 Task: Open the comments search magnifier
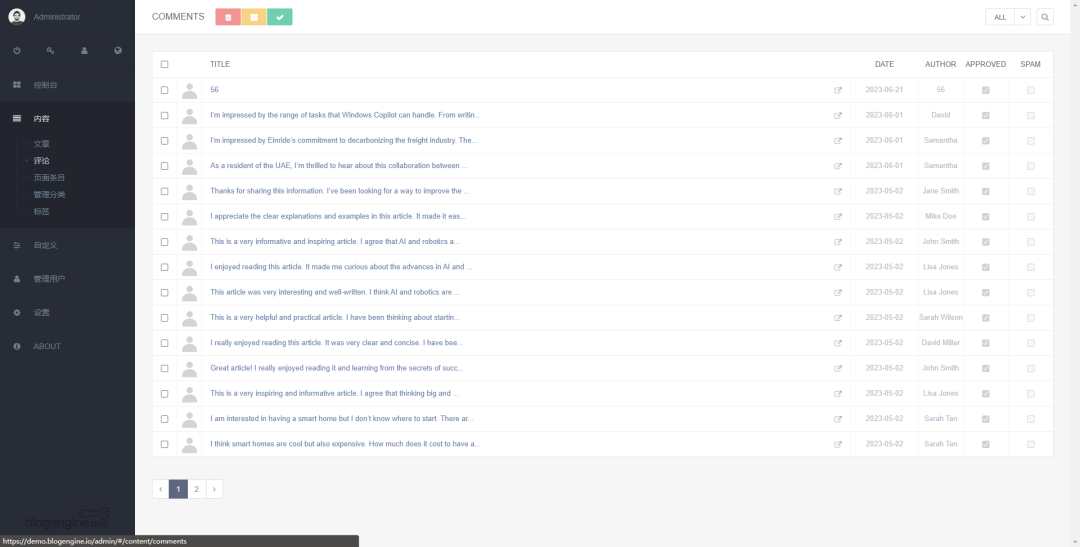1045,17
